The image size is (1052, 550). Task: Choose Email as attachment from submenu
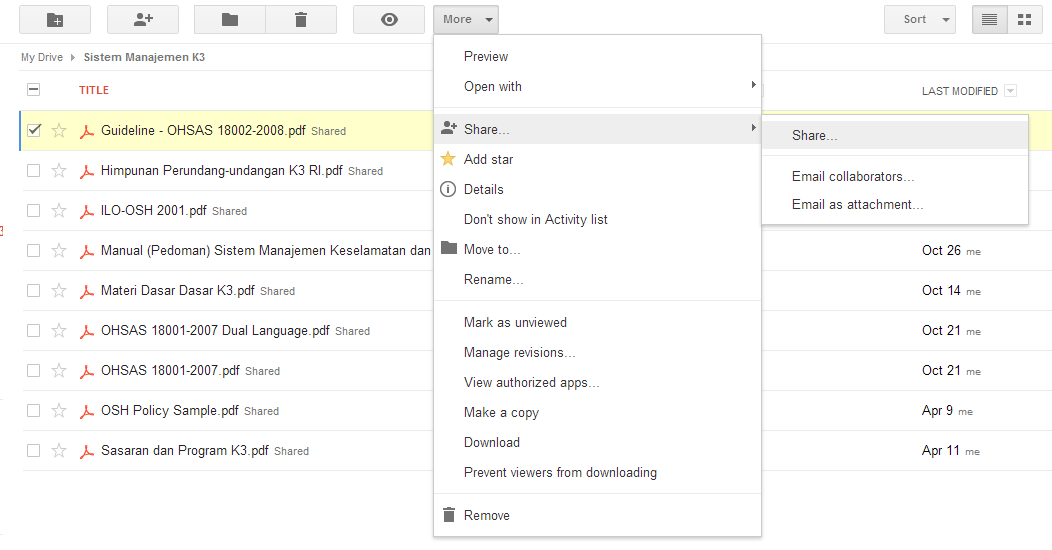tap(857, 205)
